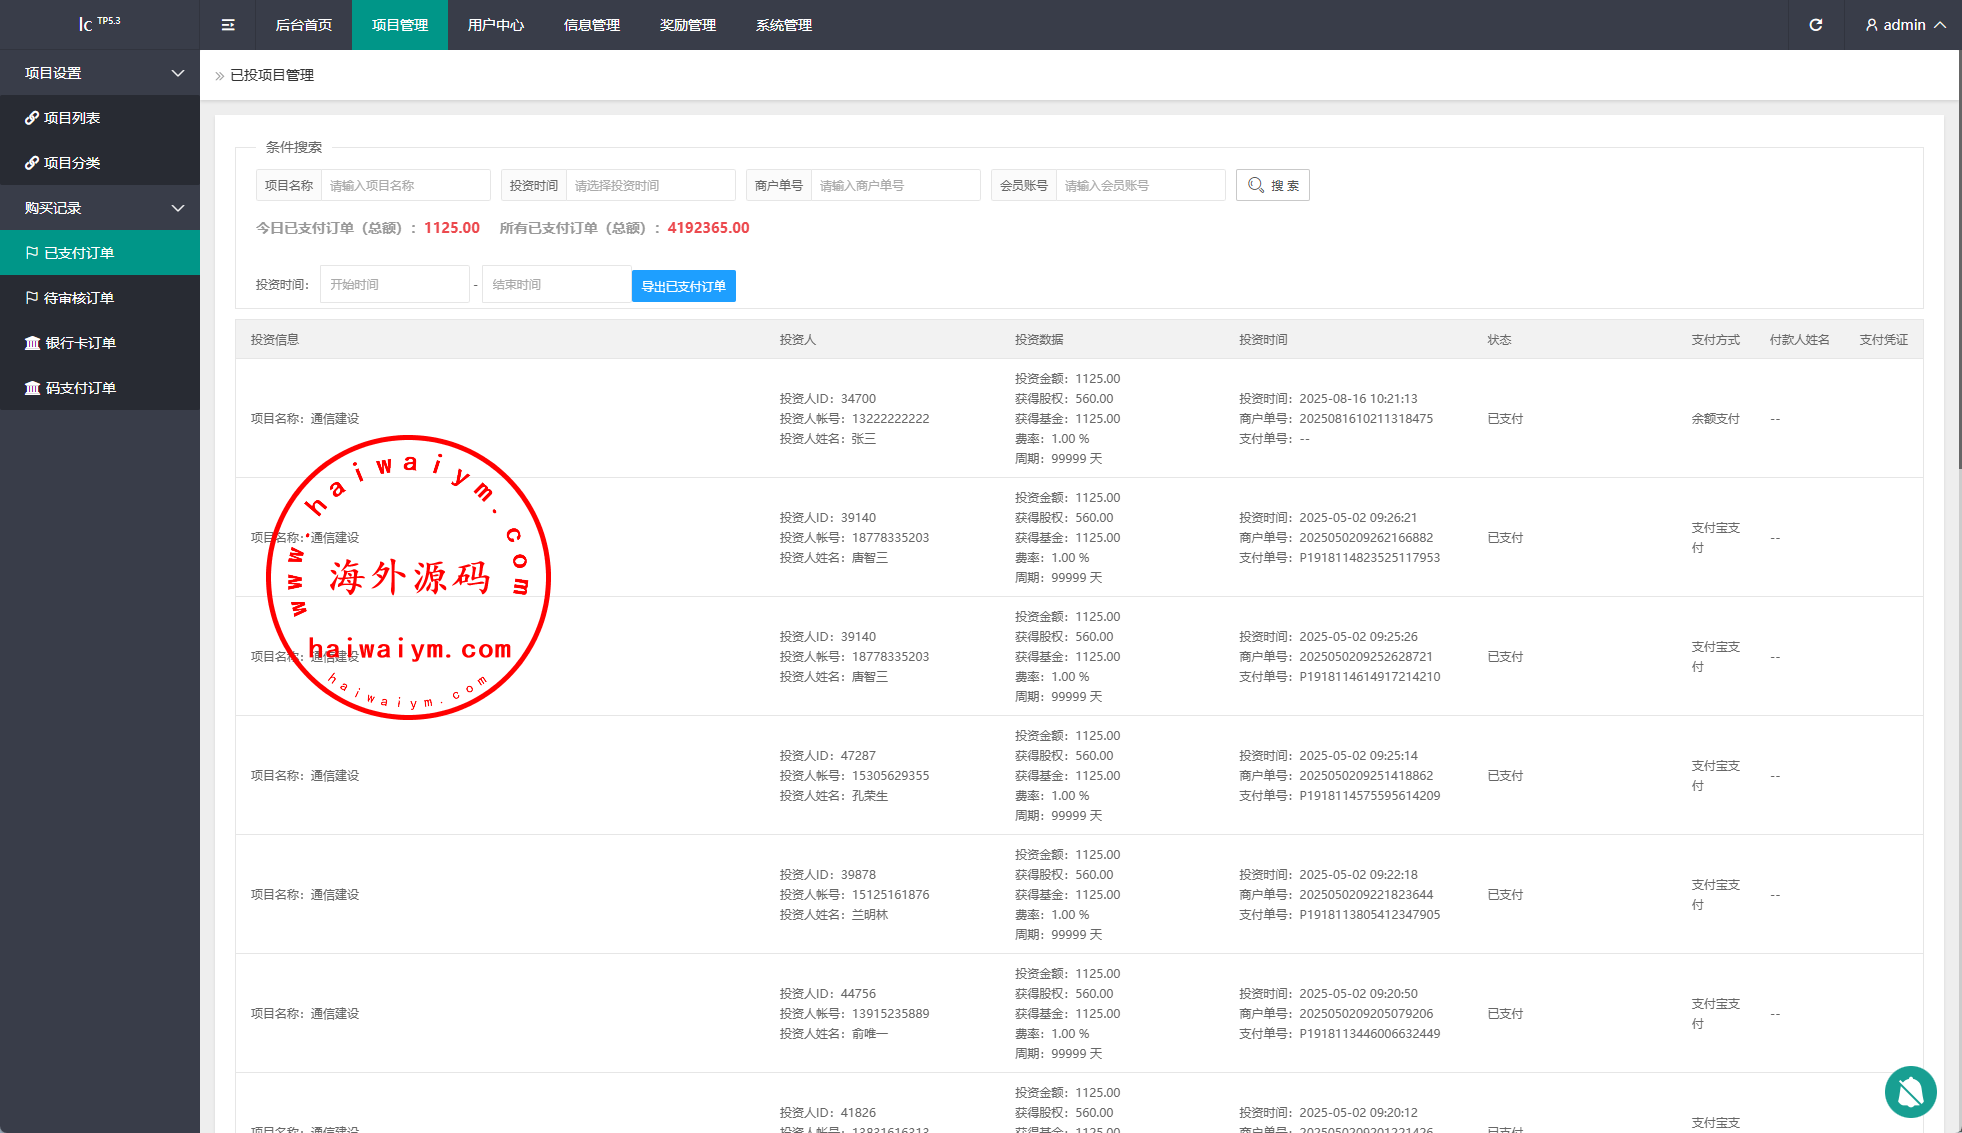This screenshot has height=1133, width=1962.
Task: Open 奖励管理 top menu
Action: pos(687,25)
